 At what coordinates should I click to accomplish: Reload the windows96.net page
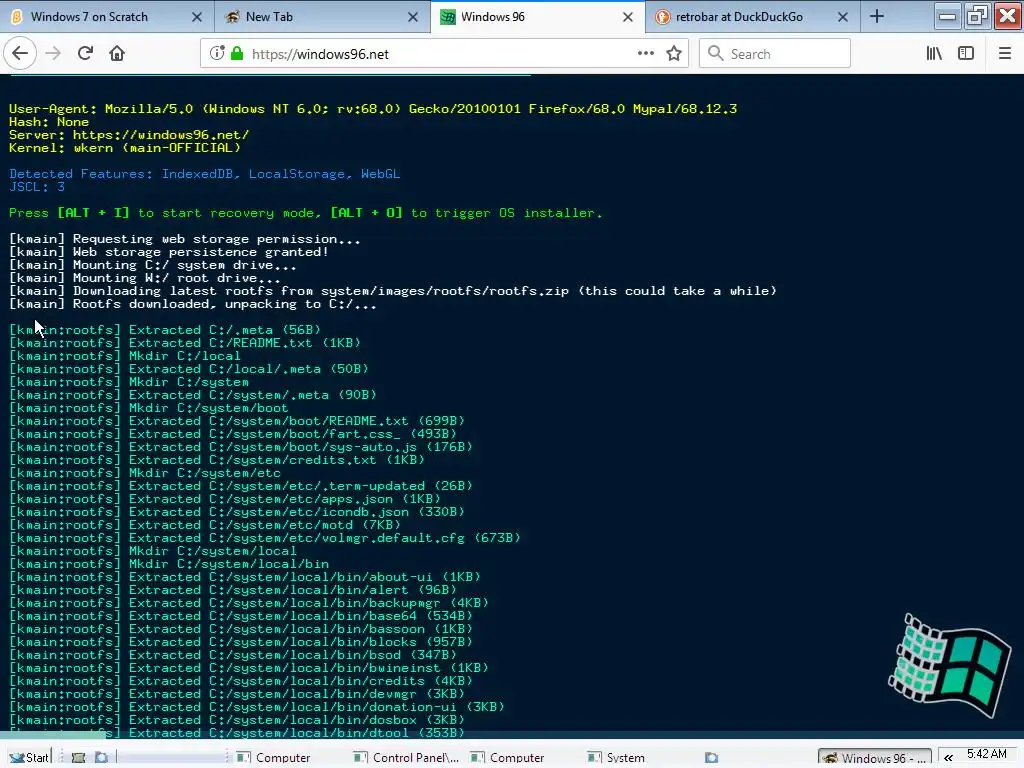click(x=86, y=54)
